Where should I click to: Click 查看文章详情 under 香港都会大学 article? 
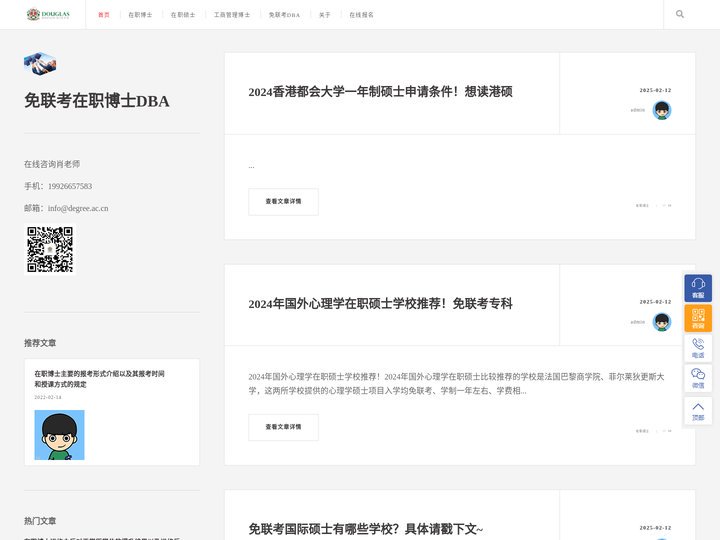pyautogui.click(x=283, y=202)
